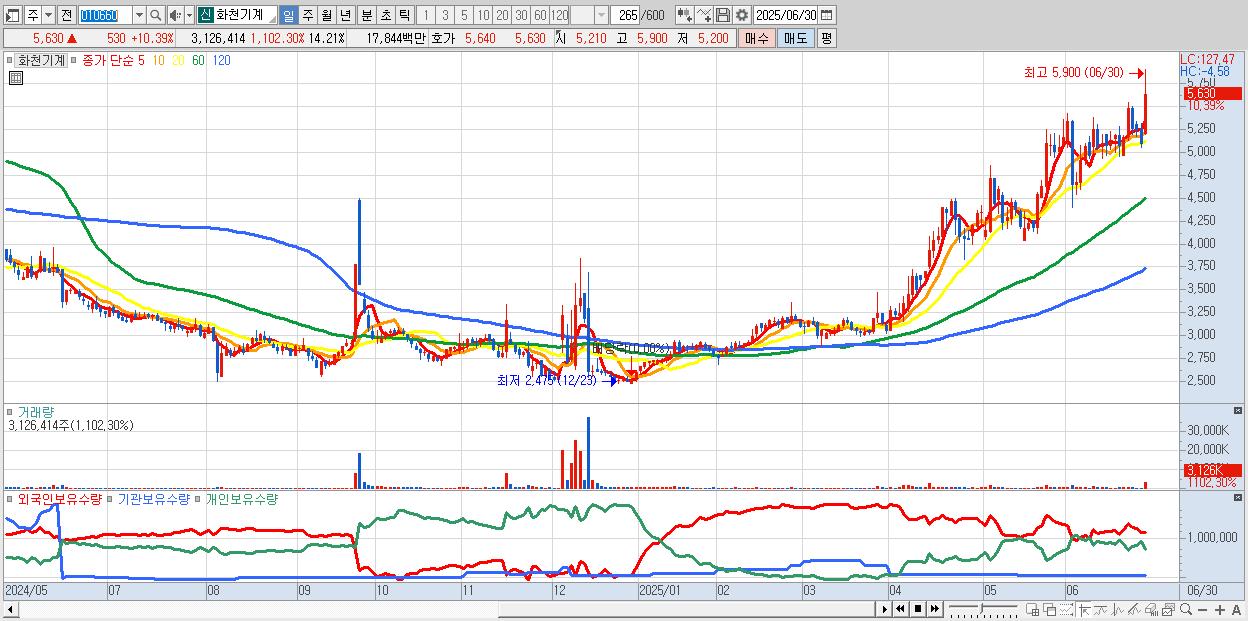Select the minute 분 period button
Screen dimensions: 1248x621
367,15
